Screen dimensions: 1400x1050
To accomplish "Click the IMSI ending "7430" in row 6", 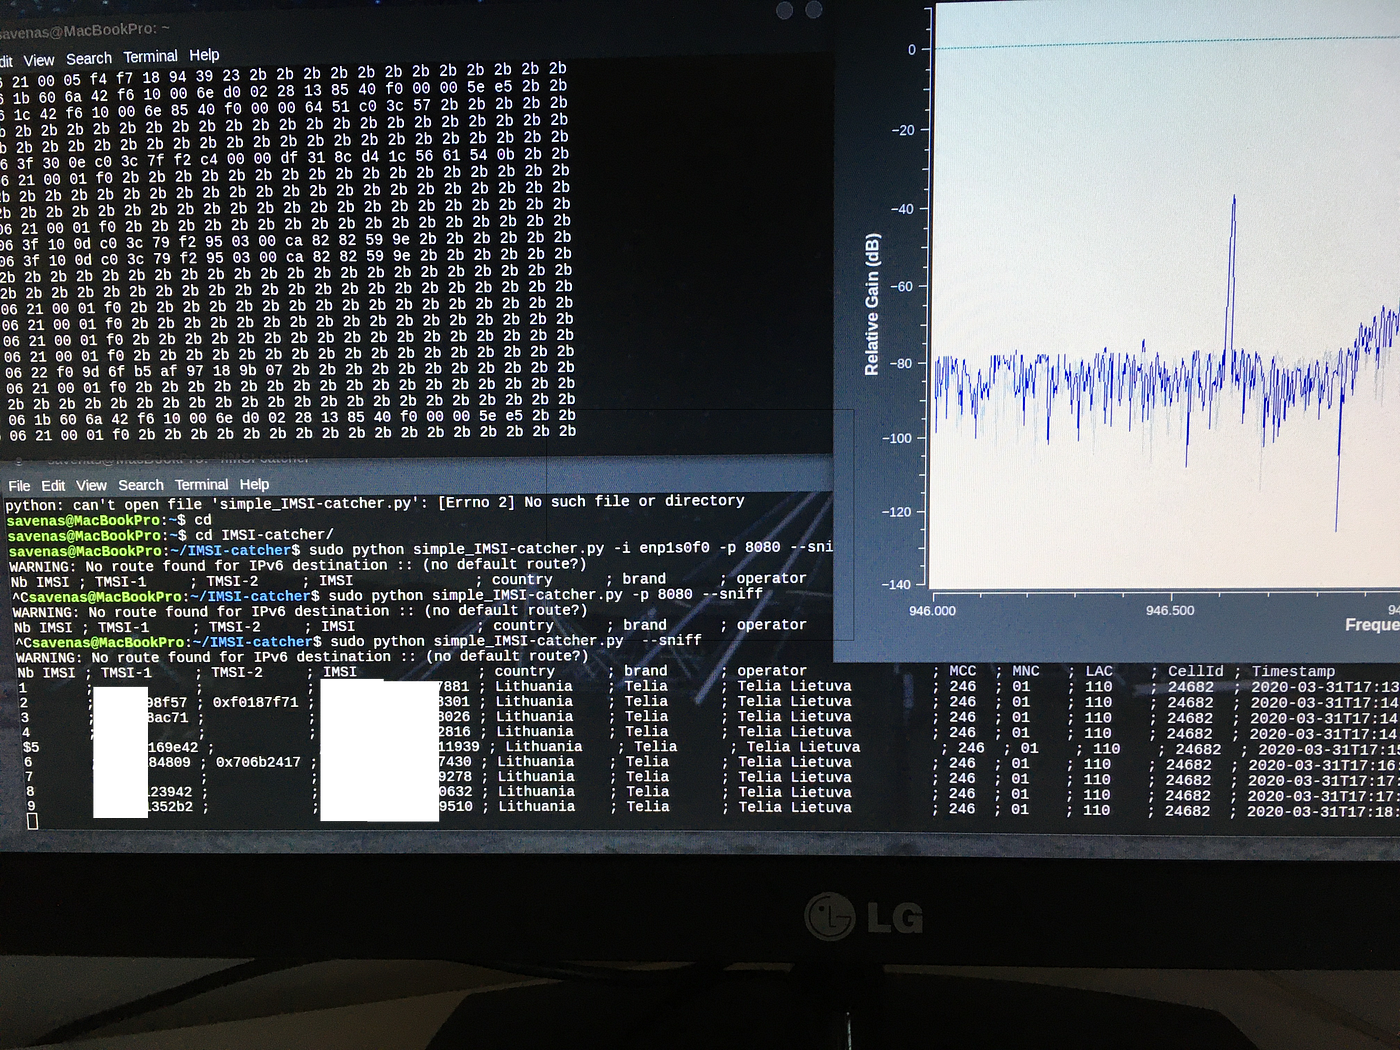I will coord(455,762).
